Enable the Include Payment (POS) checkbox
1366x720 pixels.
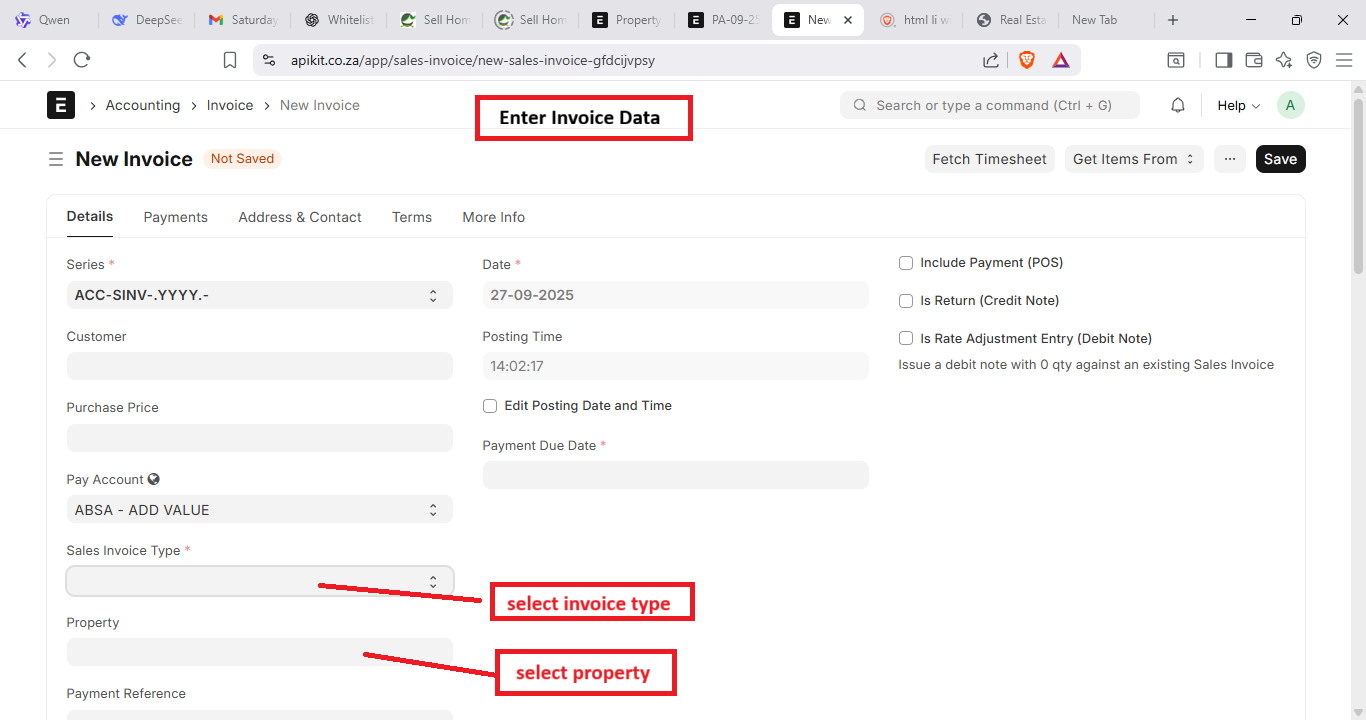coord(906,263)
